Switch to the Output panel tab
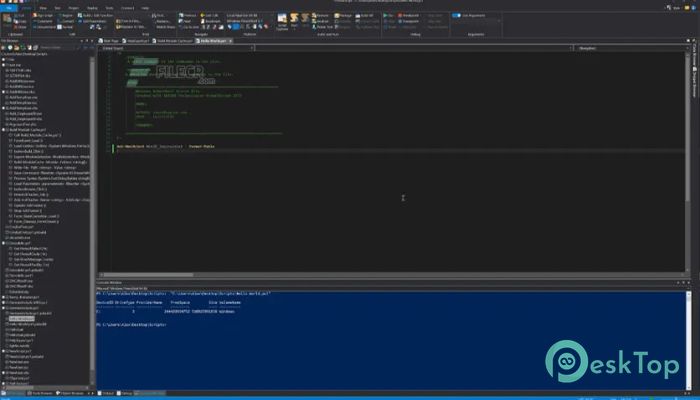Screen dimensions: 700x400 [x=106, y=393]
